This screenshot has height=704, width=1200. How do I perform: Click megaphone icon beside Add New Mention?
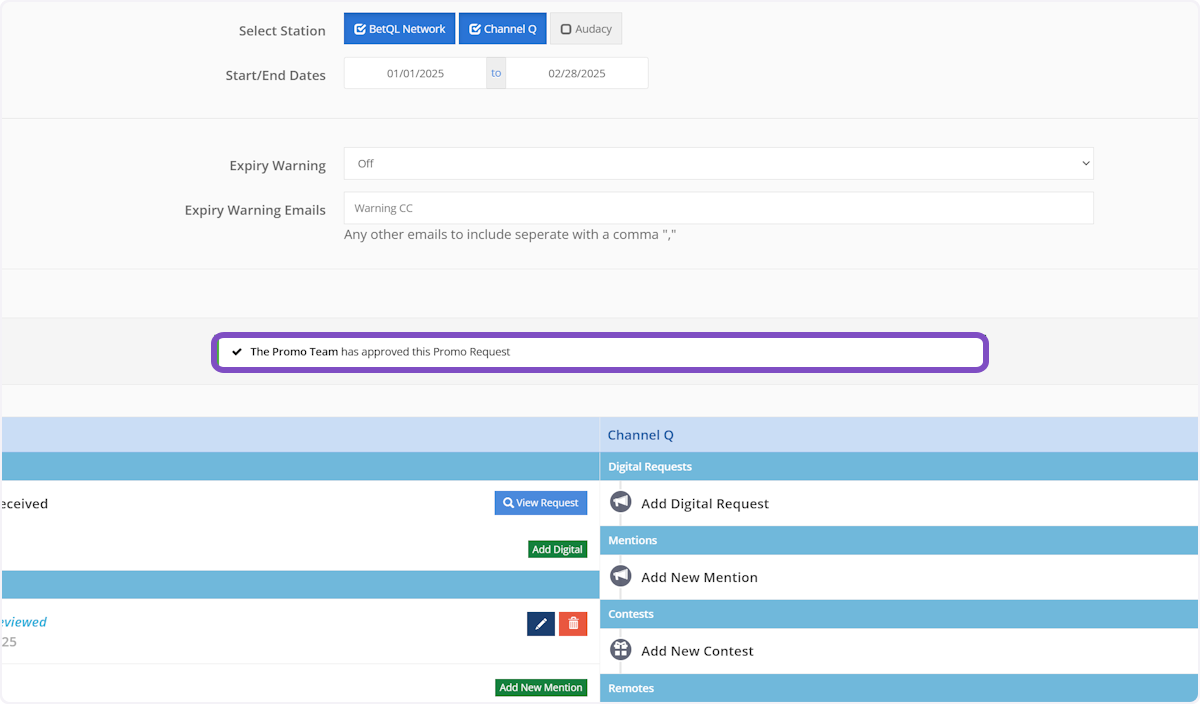coord(621,576)
